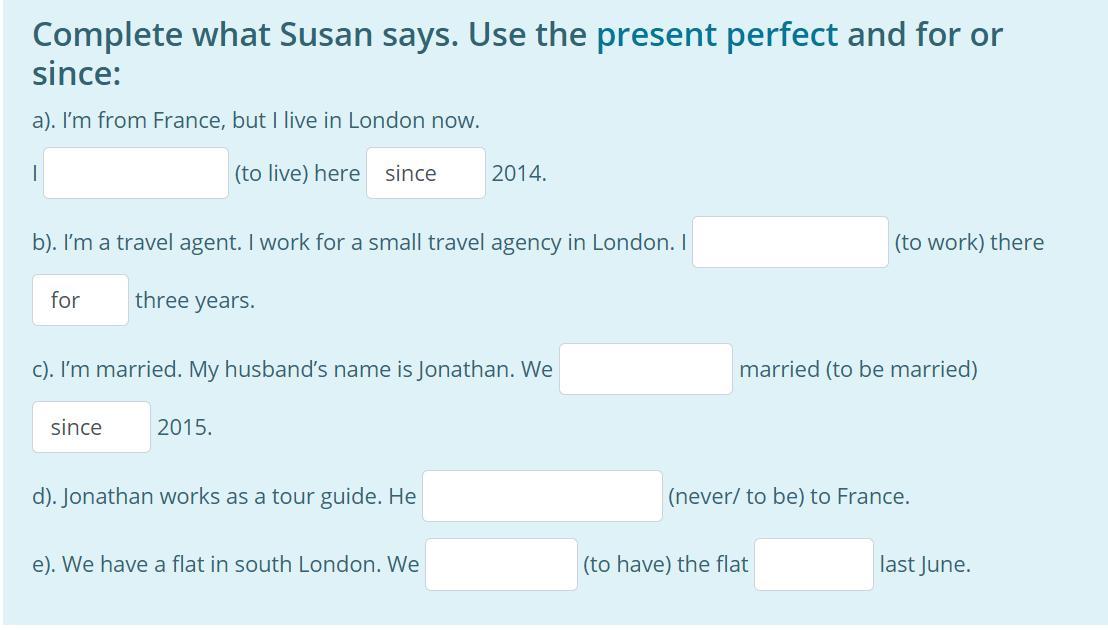Select the 'since' field before 2014
The width and height of the screenshot is (1108, 630).
tap(426, 173)
